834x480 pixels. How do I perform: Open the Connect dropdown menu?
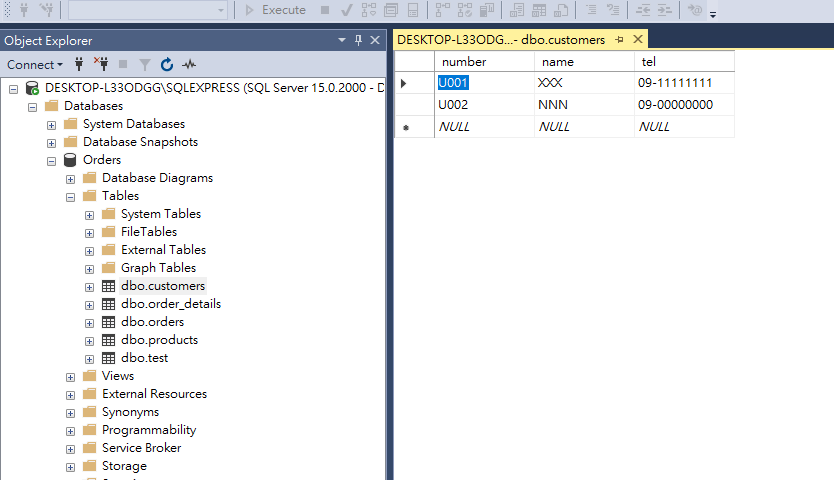click(x=35, y=64)
